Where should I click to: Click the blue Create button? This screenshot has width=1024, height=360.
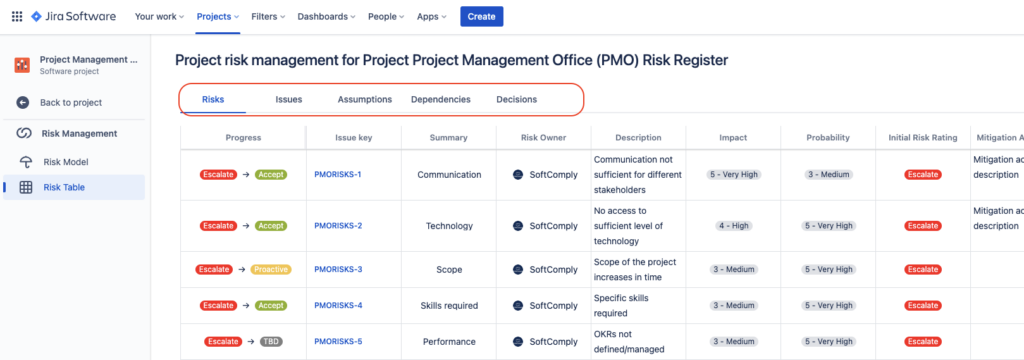(x=481, y=16)
